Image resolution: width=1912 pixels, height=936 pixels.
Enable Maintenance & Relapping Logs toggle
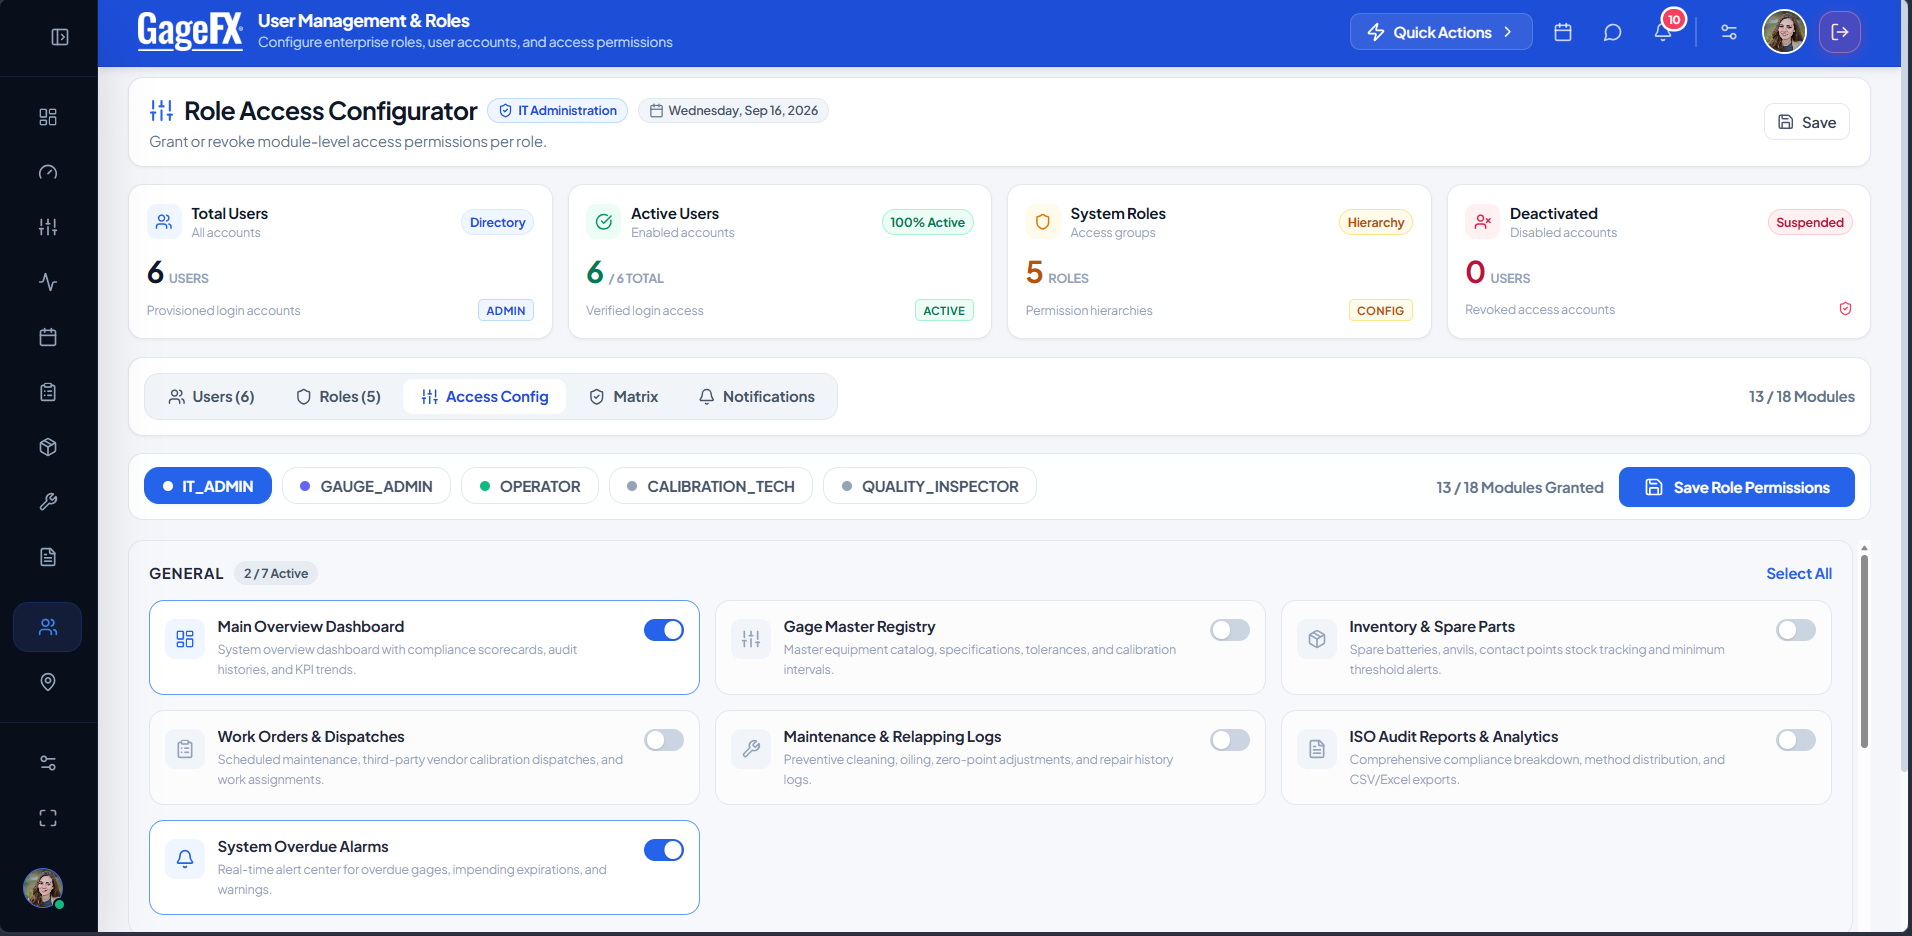(1230, 740)
